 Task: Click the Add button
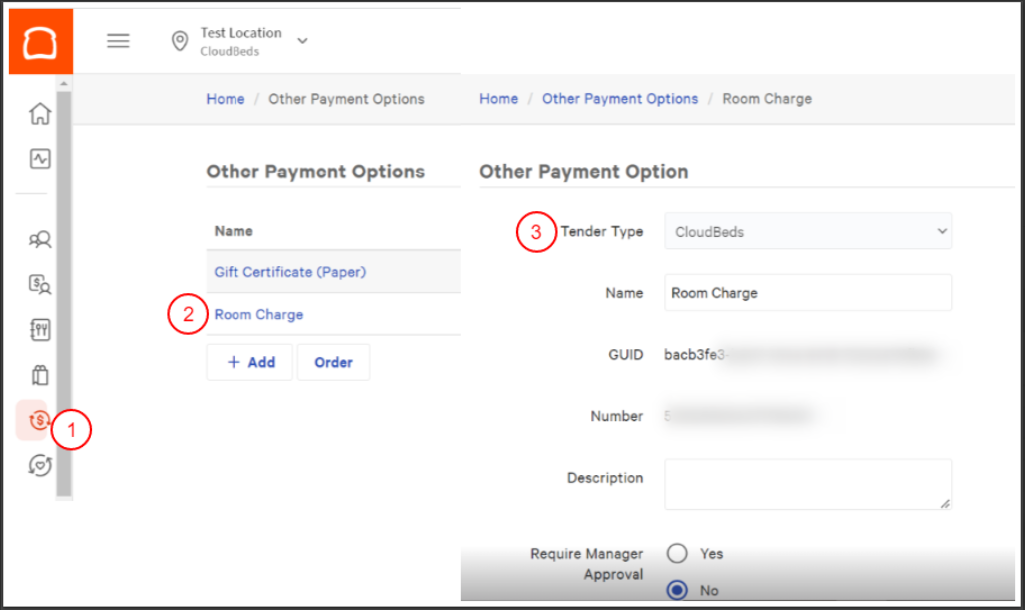pyautogui.click(x=250, y=362)
